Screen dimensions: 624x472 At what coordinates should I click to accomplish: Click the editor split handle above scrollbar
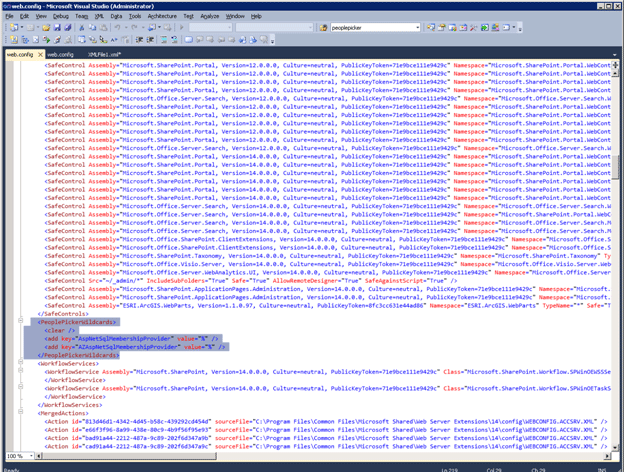(615, 65)
